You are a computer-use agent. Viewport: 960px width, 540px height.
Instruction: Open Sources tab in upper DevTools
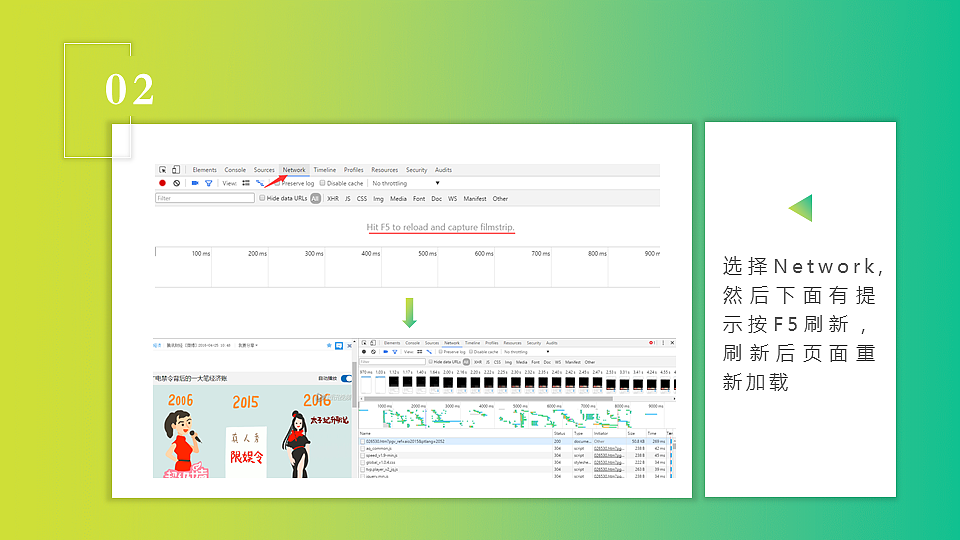(264, 170)
